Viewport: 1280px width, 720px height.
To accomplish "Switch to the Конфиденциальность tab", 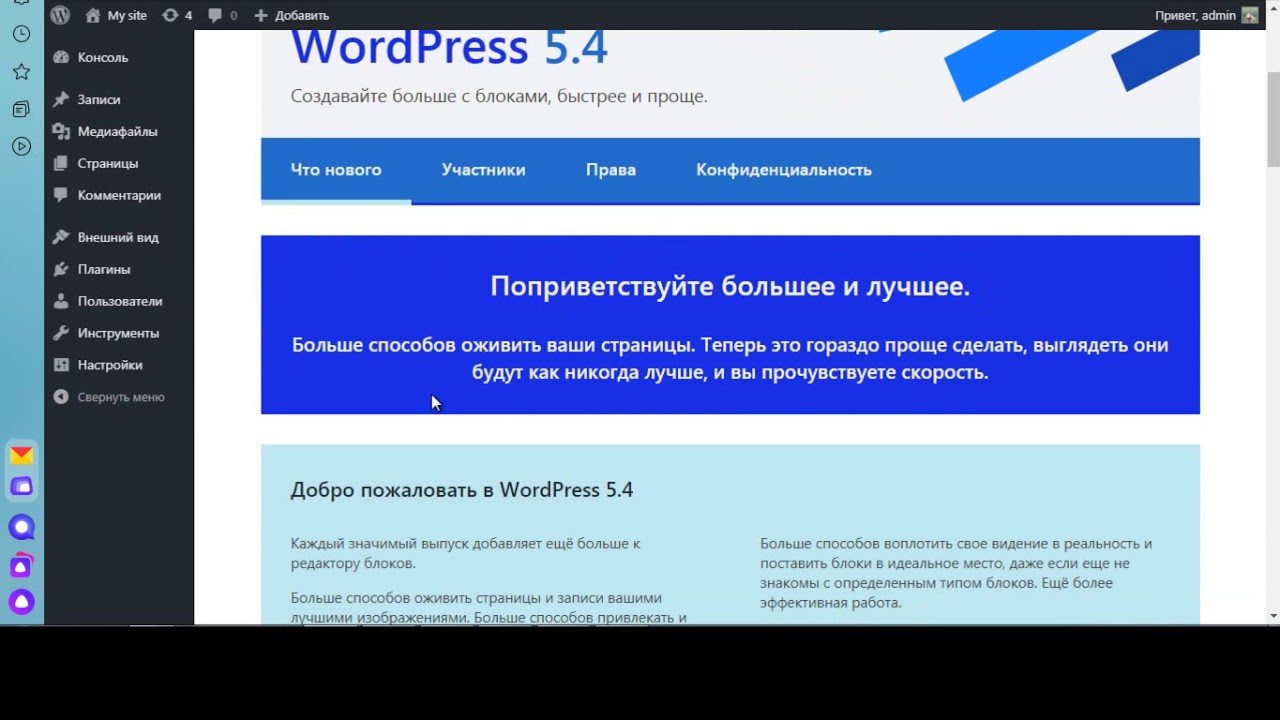I will point(784,171).
